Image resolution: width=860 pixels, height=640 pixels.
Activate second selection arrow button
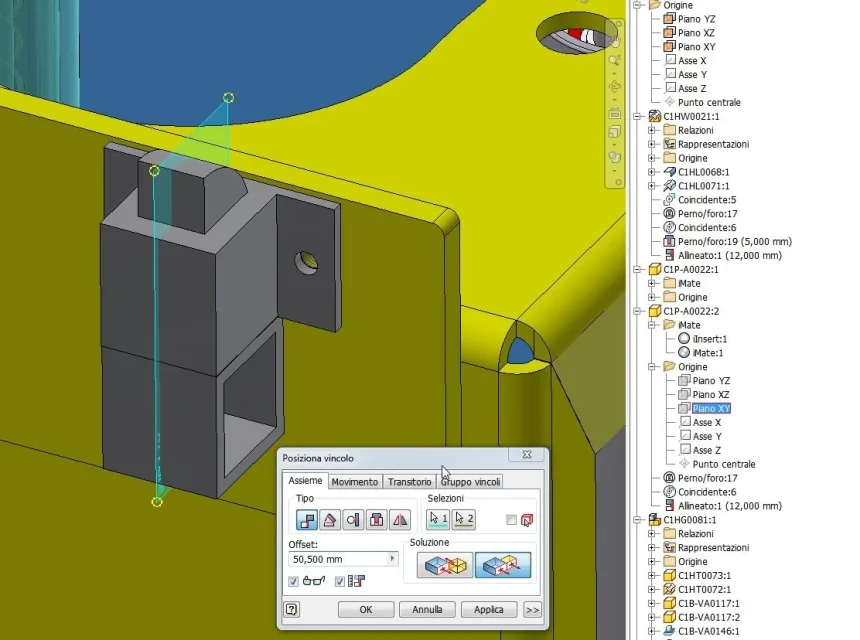click(x=463, y=519)
